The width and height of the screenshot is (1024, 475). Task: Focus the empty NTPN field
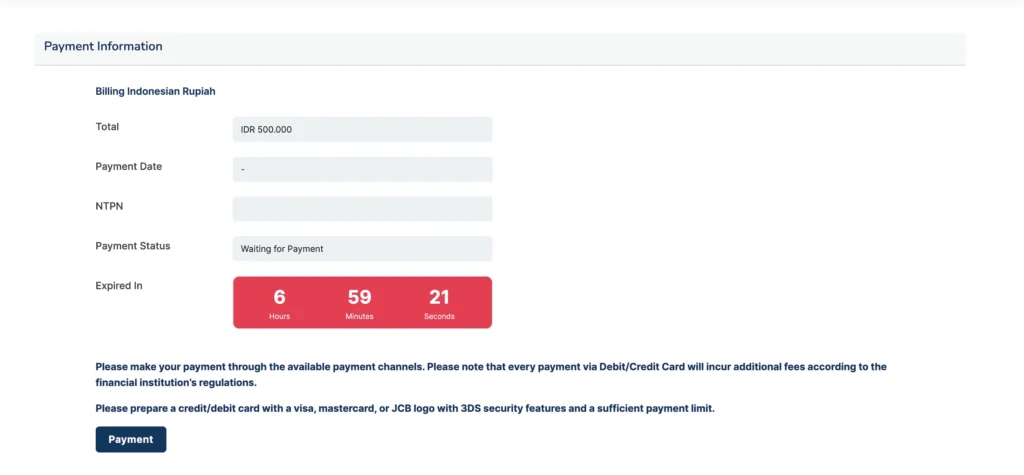tap(362, 208)
